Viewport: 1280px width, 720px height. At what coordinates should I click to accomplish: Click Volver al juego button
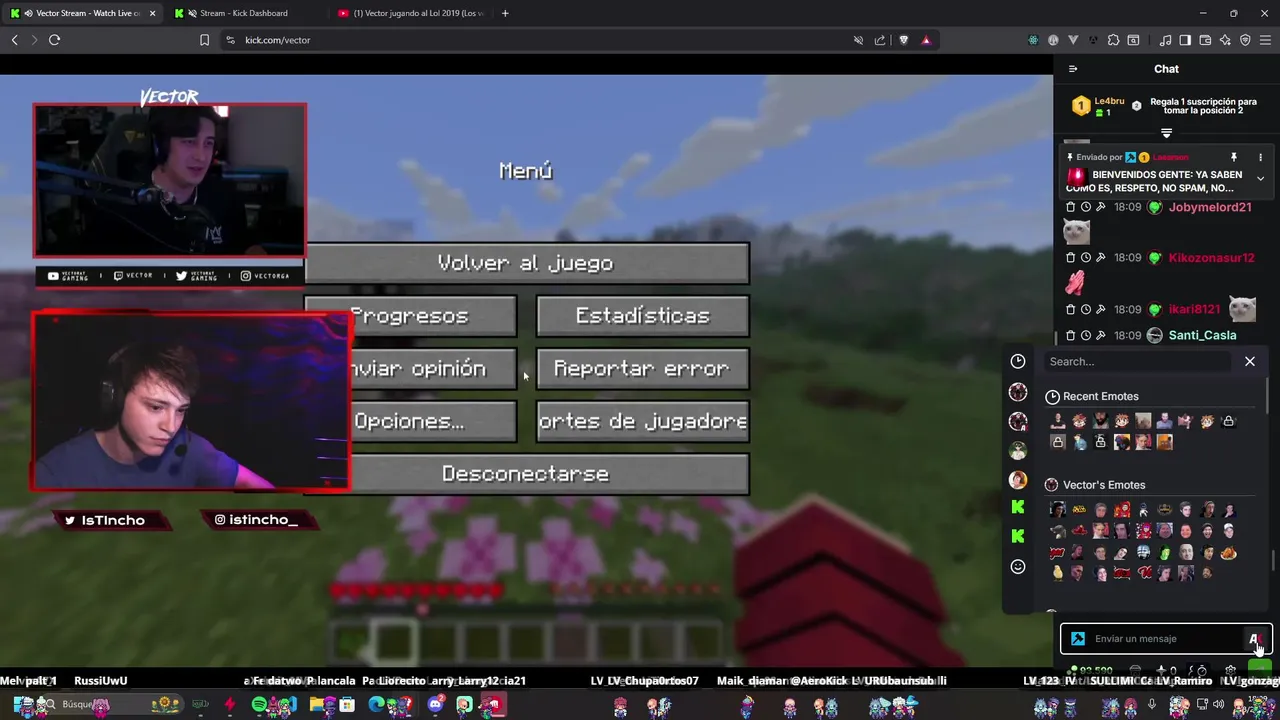526,263
